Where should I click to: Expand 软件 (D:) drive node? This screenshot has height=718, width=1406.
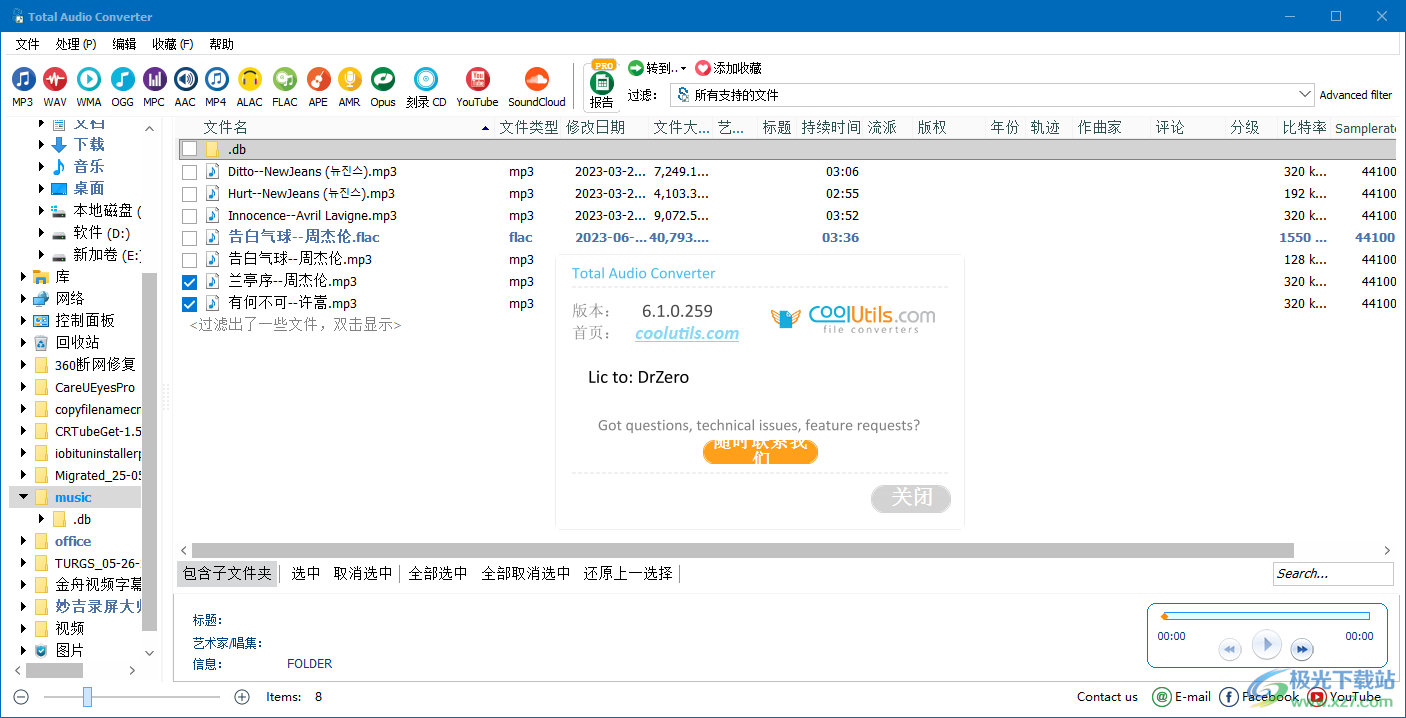pos(41,233)
